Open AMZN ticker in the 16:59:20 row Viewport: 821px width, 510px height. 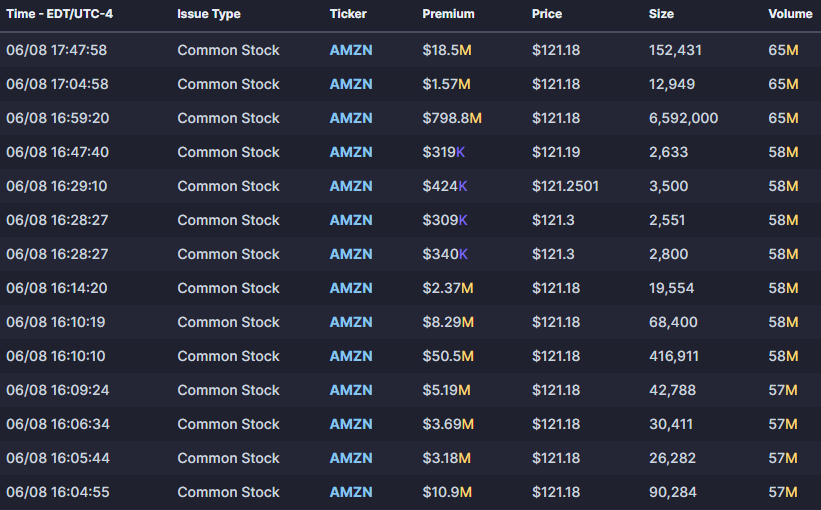[x=351, y=118]
